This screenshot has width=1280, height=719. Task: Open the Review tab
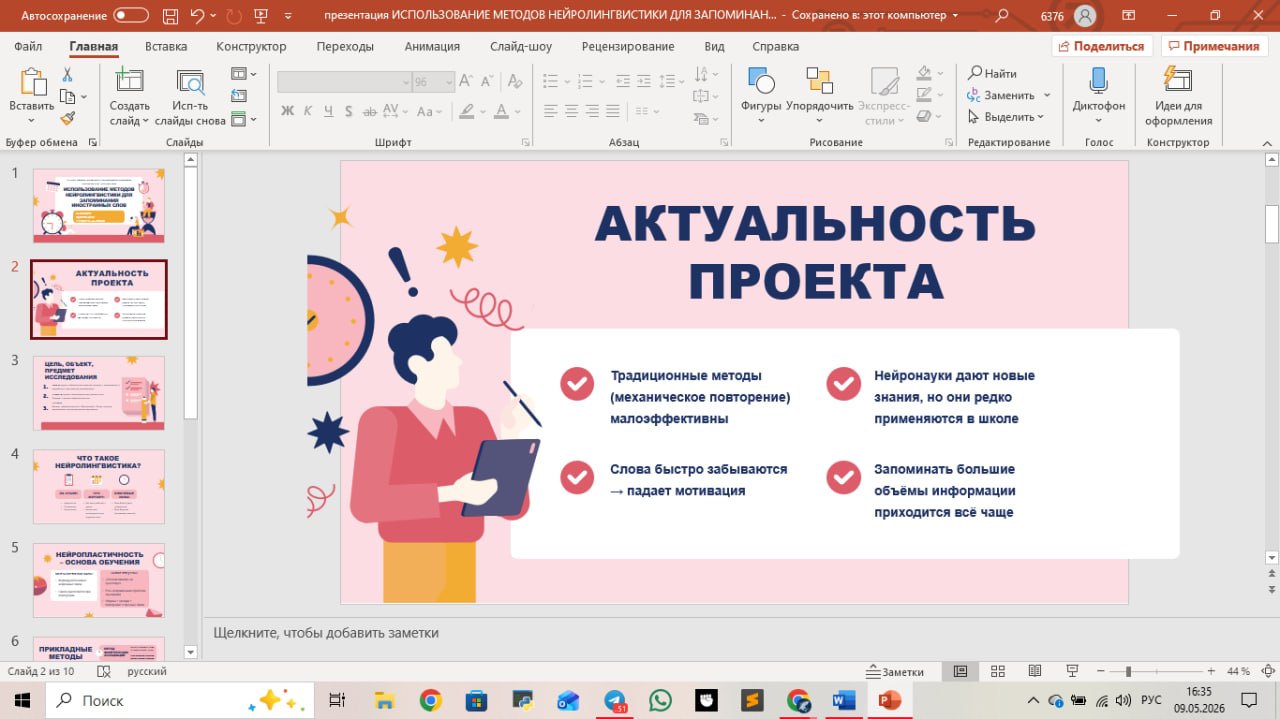click(628, 46)
